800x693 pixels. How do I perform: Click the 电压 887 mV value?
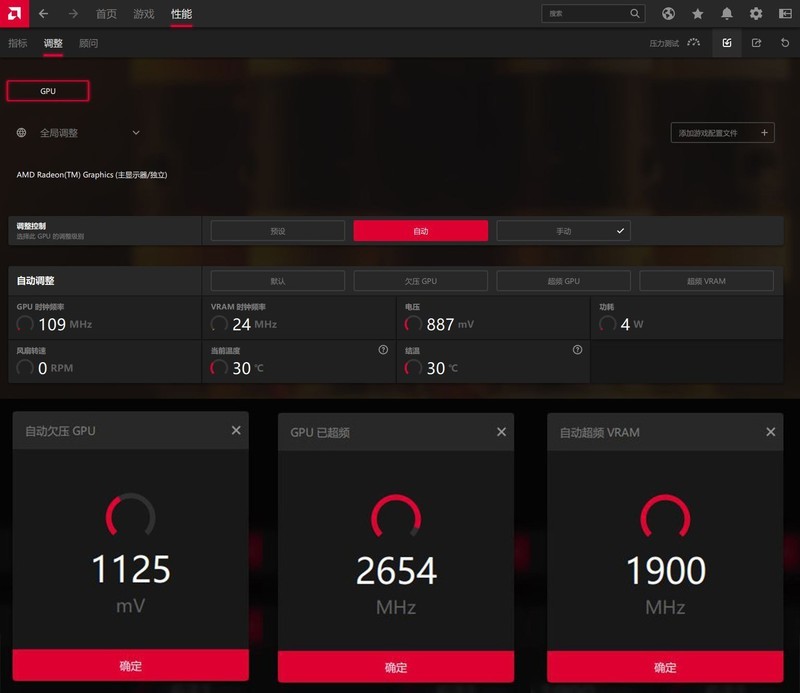coord(450,324)
